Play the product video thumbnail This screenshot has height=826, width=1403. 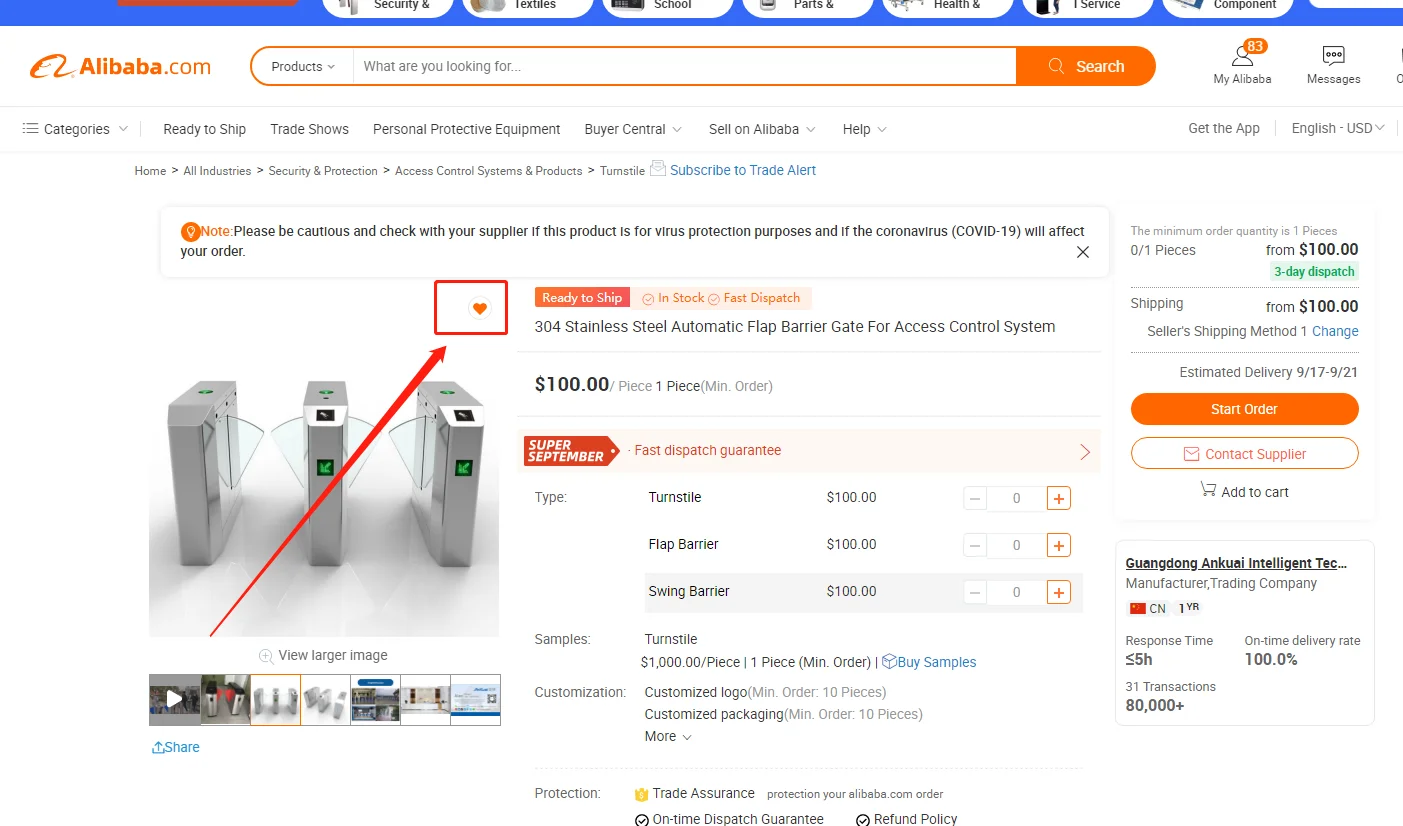coord(174,699)
